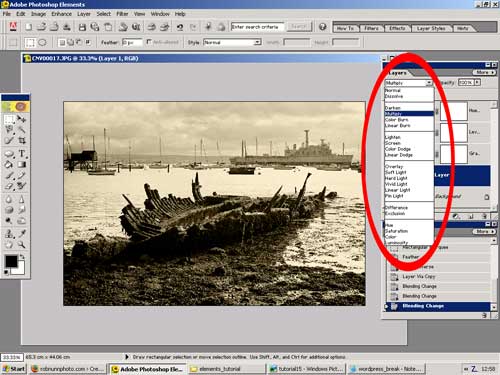Select the Move tool
Viewport: 500px width, 375px height.
(21, 119)
